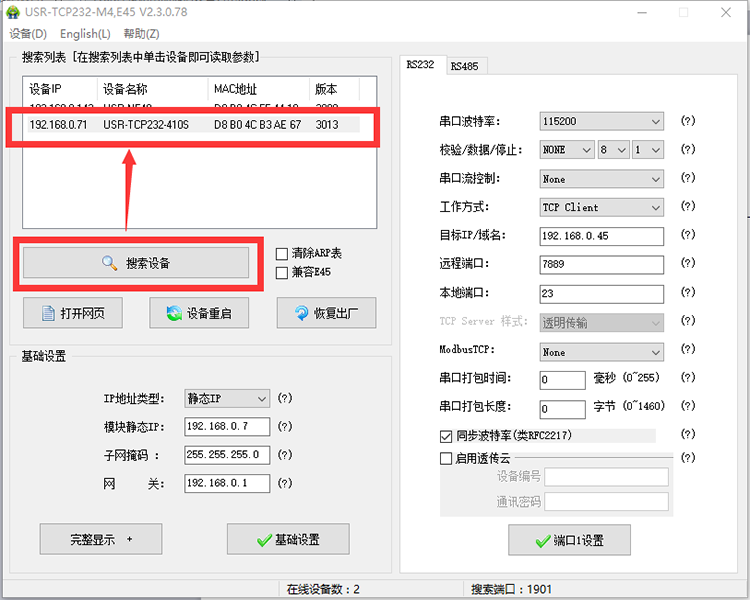The width and height of the screenshot is (750, 600).
Task: Click the 基础设置 save button with checkmark
Action: point(288,539)
